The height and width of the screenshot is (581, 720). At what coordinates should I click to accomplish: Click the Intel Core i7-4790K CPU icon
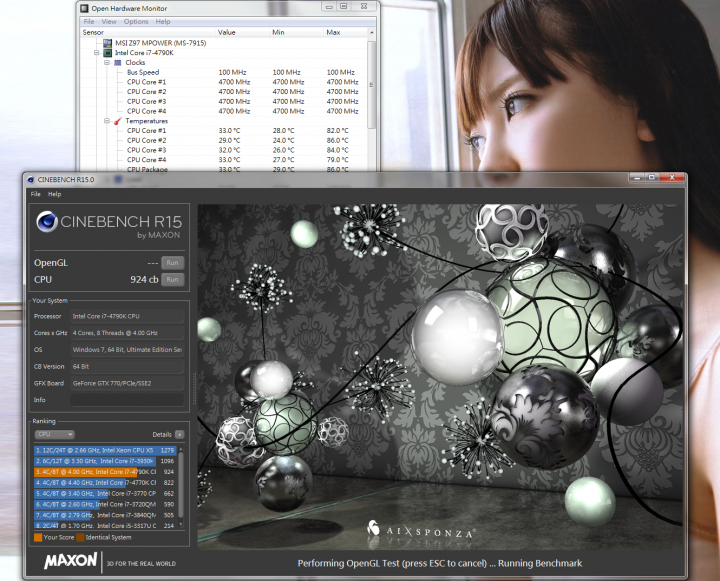pyautogui.click(x=107, y=53)
